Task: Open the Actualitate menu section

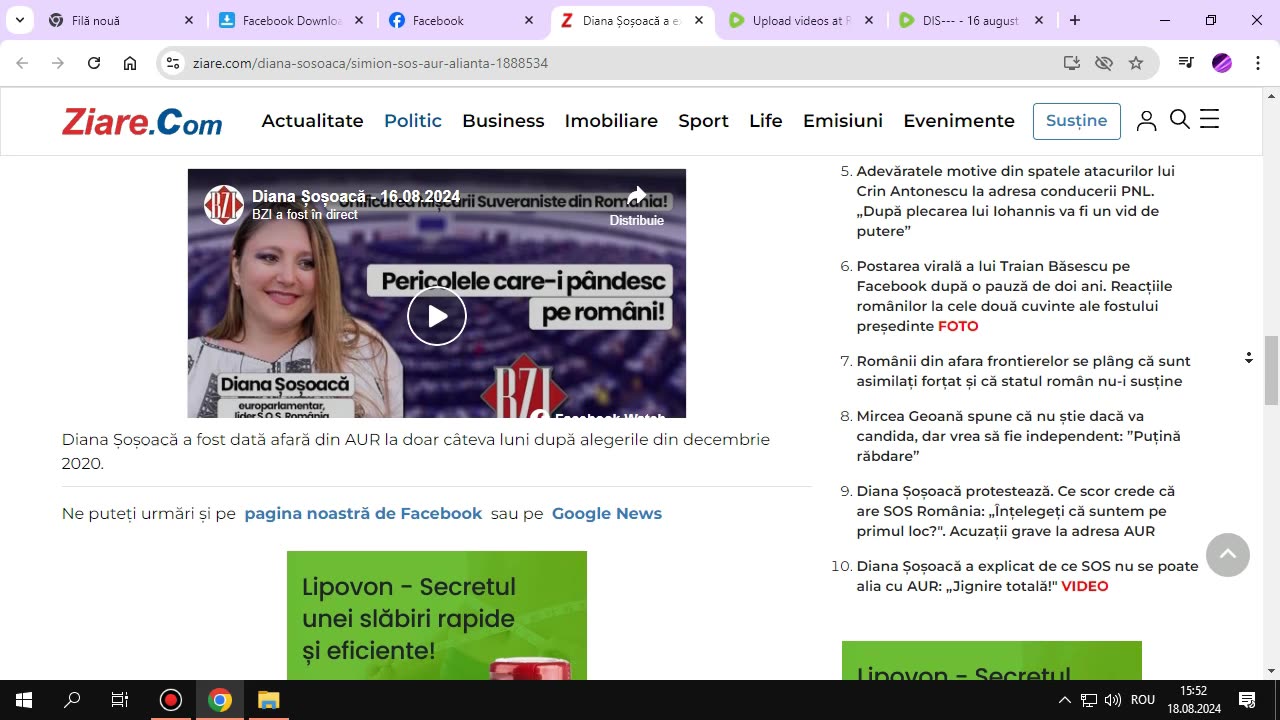Action: 312,121
